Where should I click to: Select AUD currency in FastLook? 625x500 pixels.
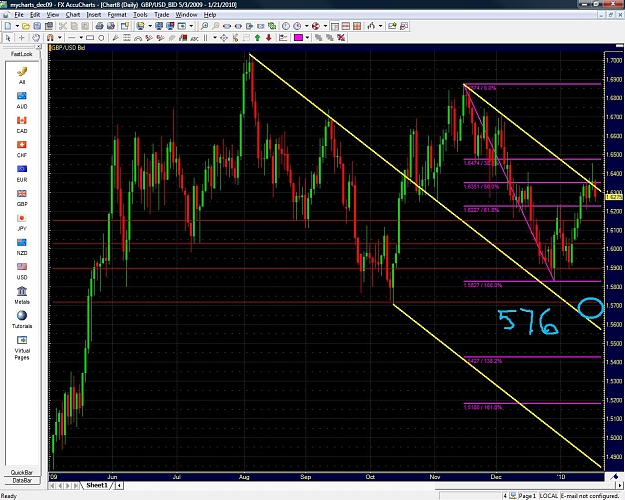coord(22,100)
